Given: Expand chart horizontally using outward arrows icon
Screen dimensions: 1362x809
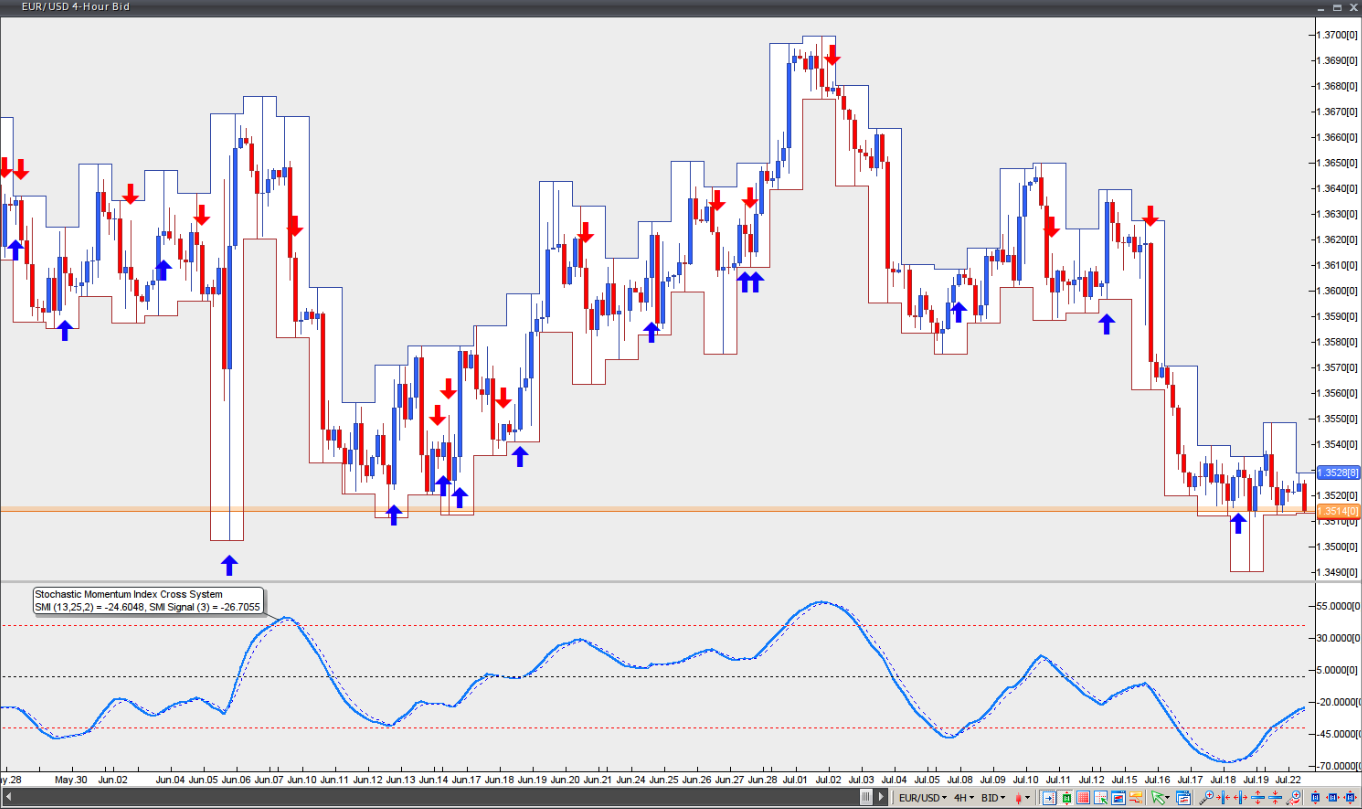Looking at the screenshot, I should pyautogui.click(x=1240, y=797).
